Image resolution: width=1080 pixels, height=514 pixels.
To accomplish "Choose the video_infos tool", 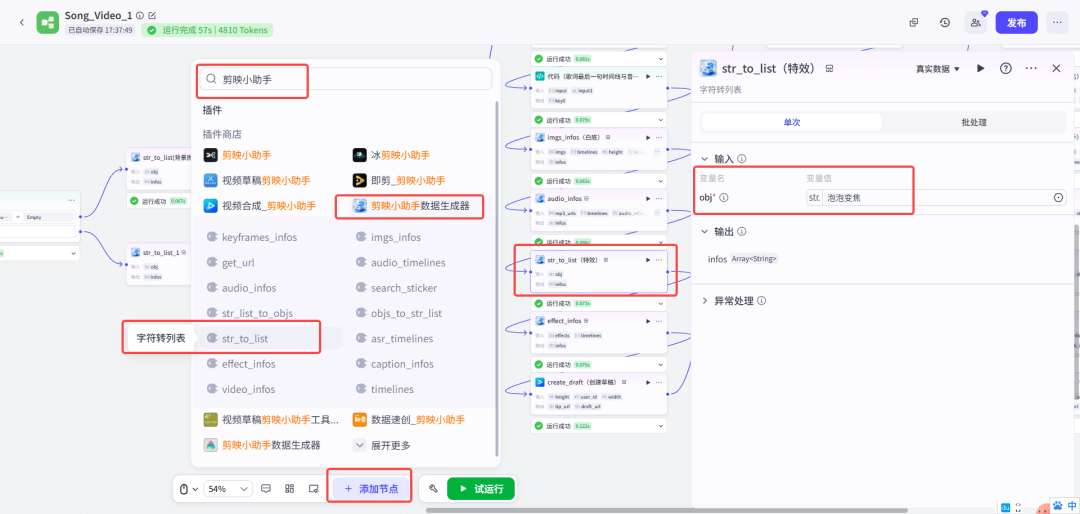I will pos(240,389).
